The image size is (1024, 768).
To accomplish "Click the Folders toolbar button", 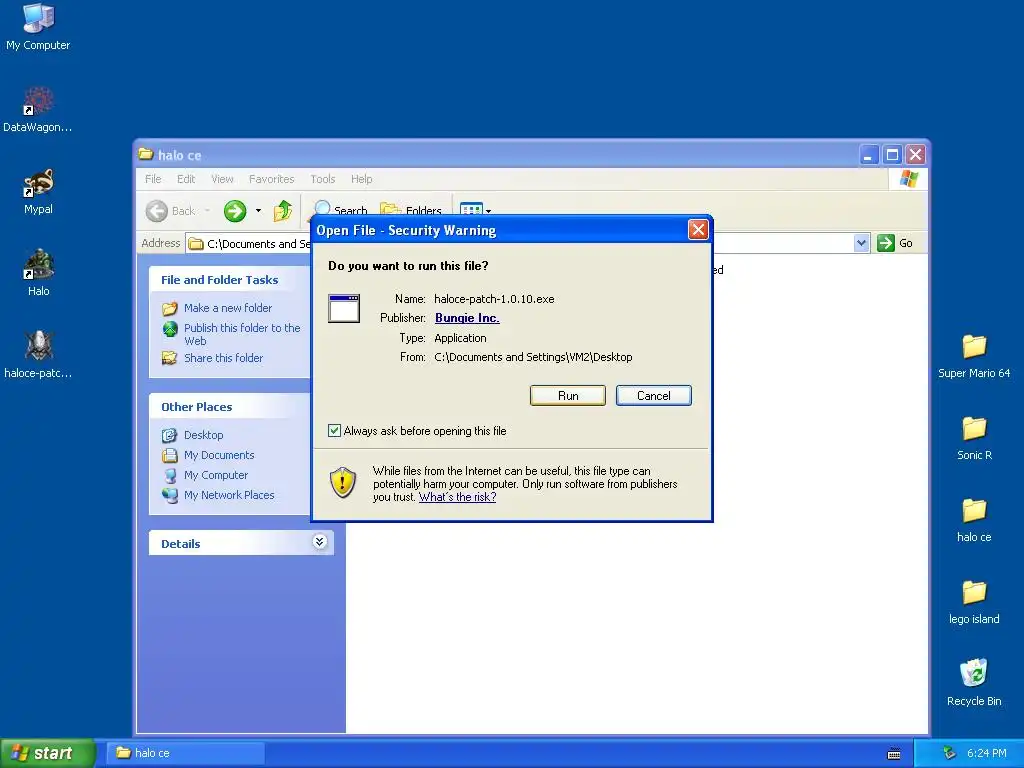I will click(x=411, y=211).
